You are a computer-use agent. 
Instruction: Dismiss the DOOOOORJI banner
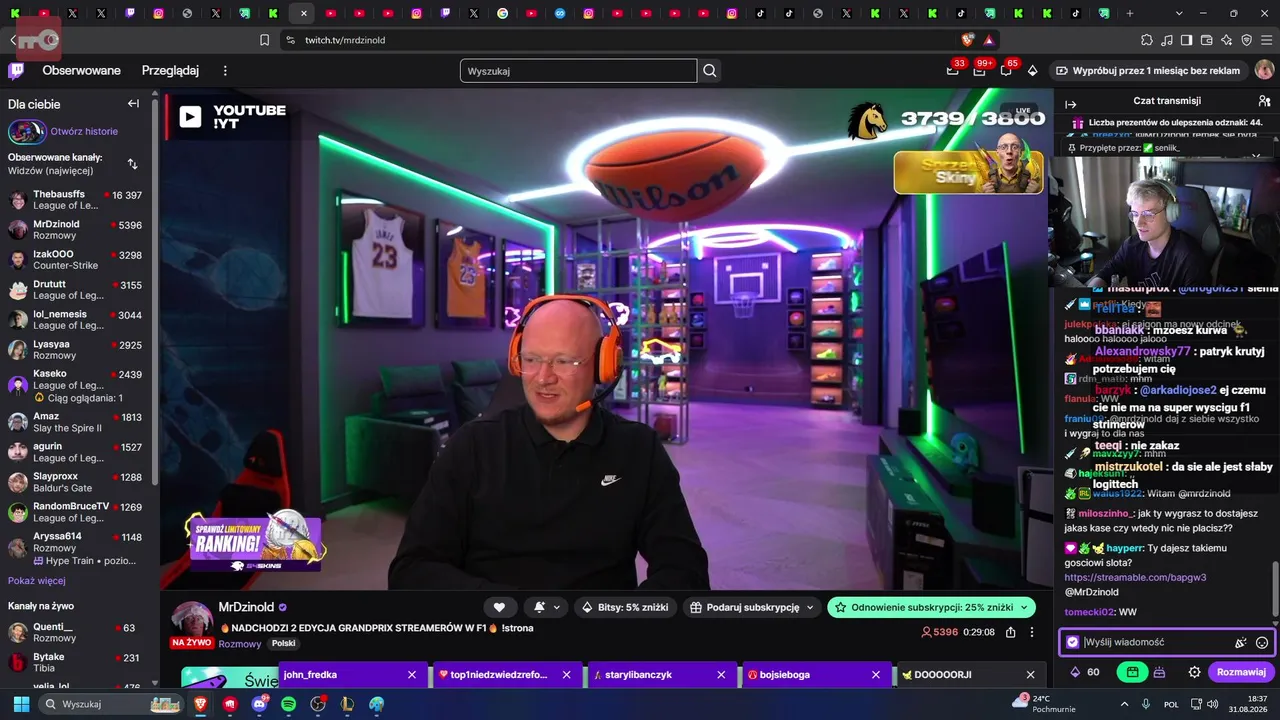click(x=1030, y=675)
